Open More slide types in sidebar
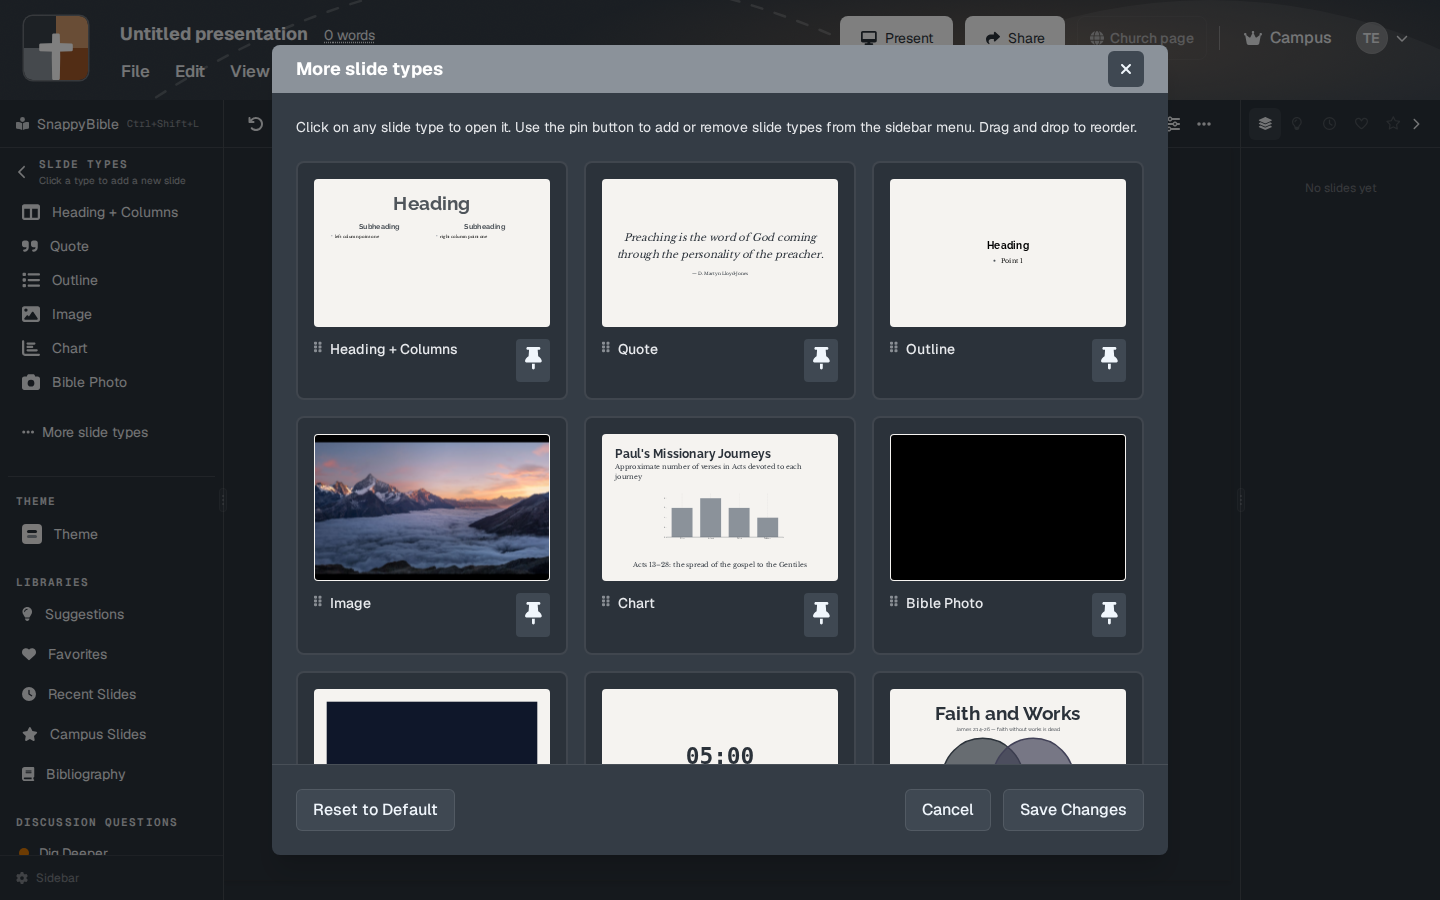This screenshot has height=900, width=1440. click(85, 432)
